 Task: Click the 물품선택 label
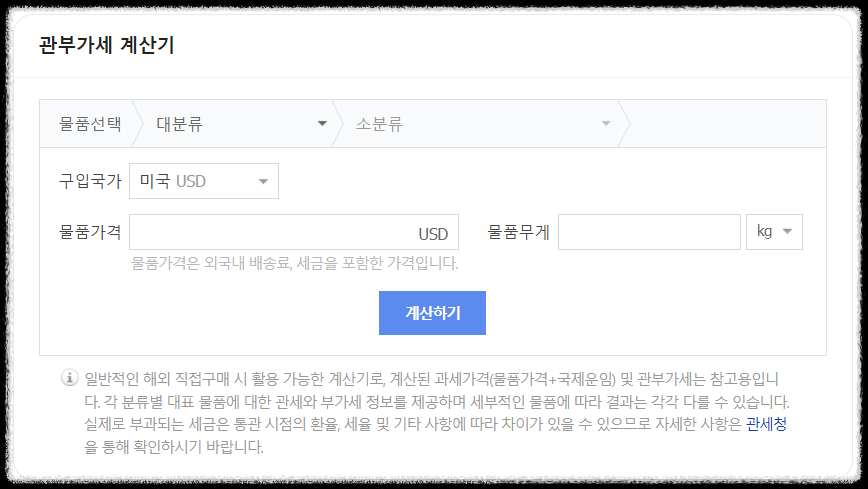click(90, 123)
